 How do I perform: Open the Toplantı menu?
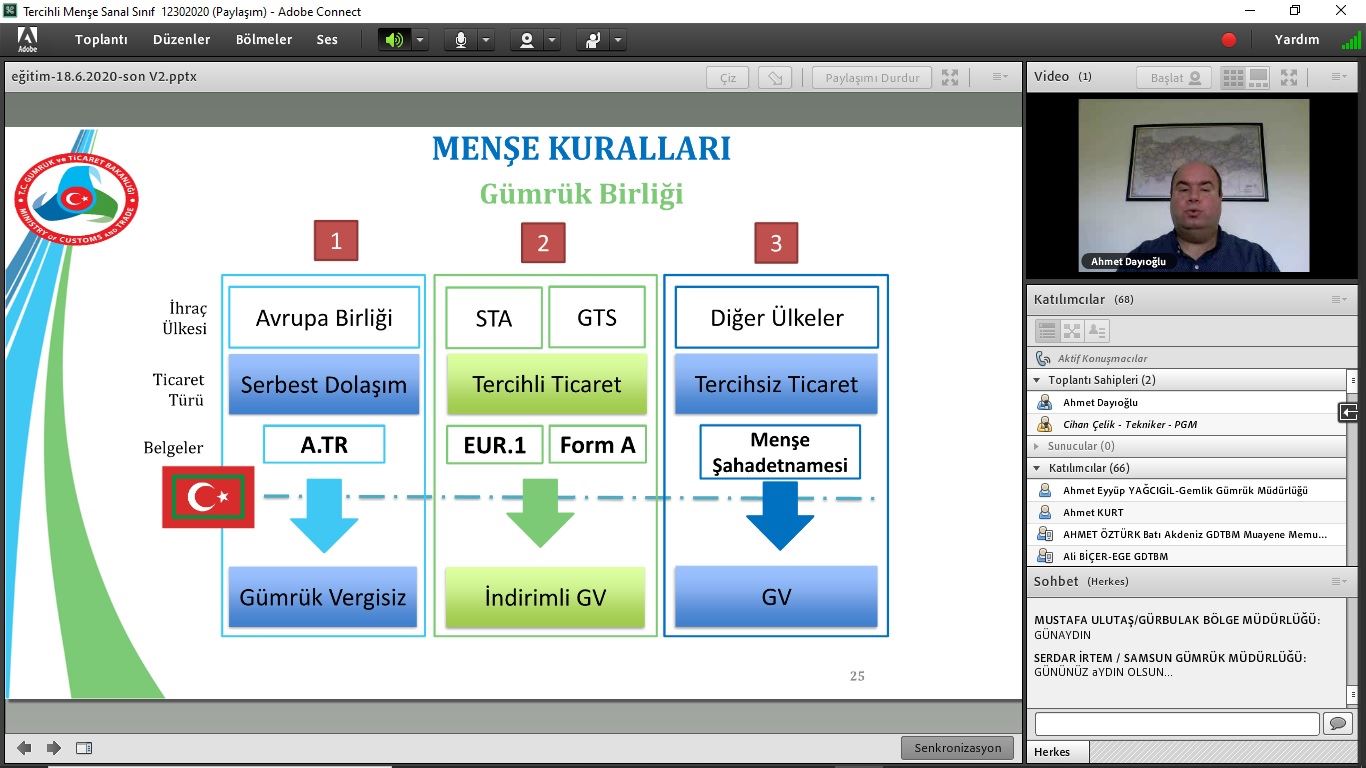(101, 40)
